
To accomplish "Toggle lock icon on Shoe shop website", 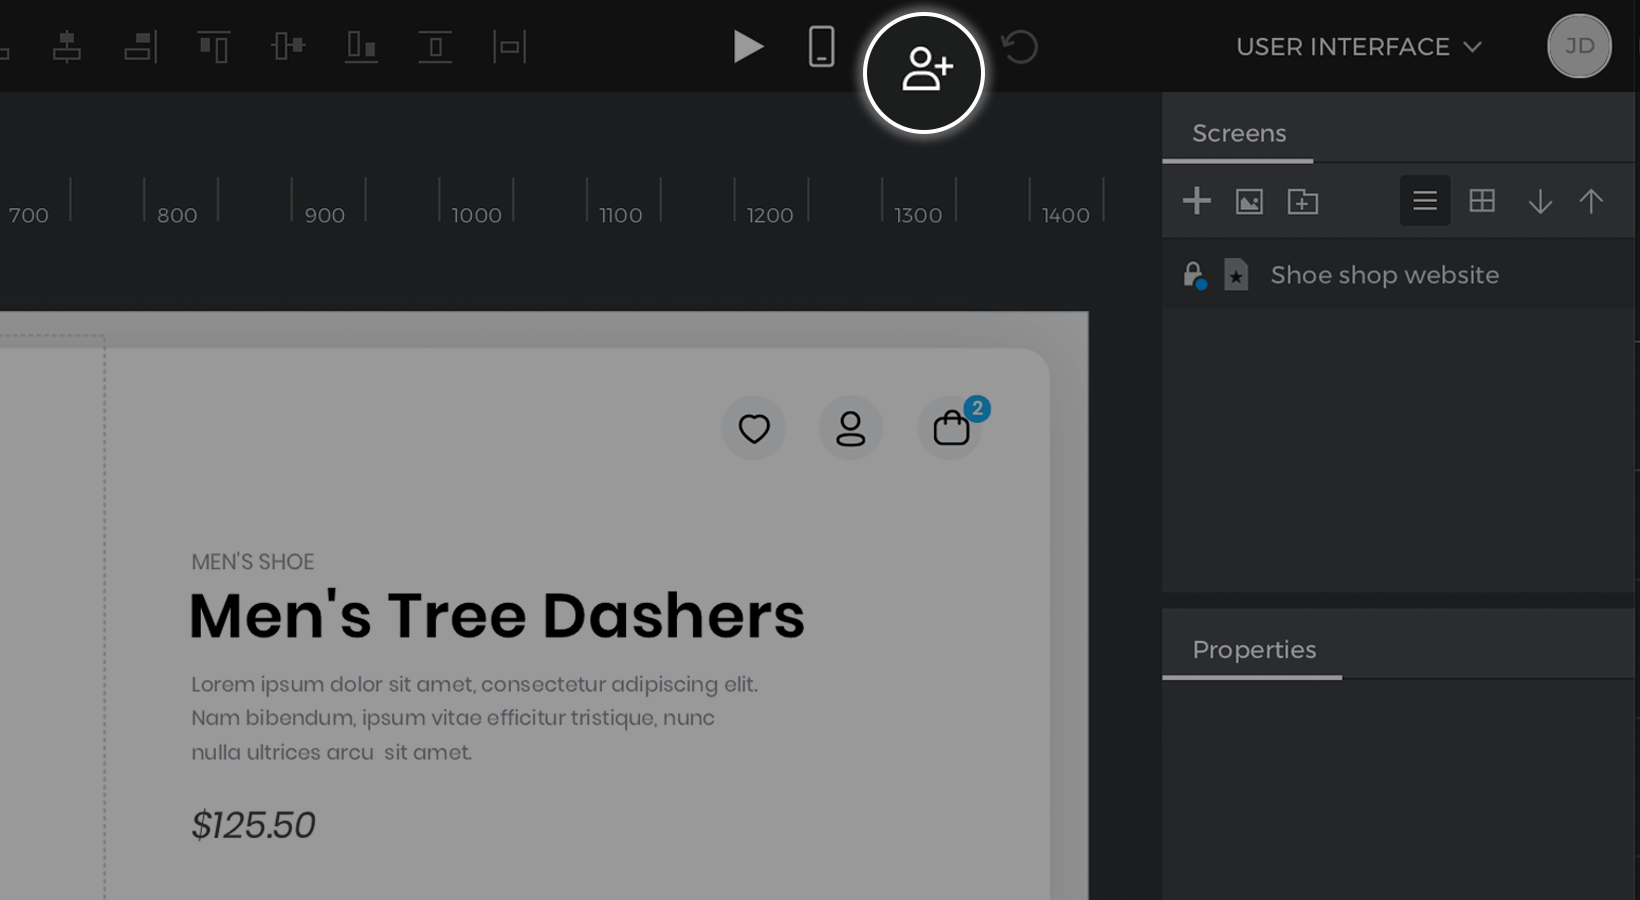I will [x=1194, y=275].
